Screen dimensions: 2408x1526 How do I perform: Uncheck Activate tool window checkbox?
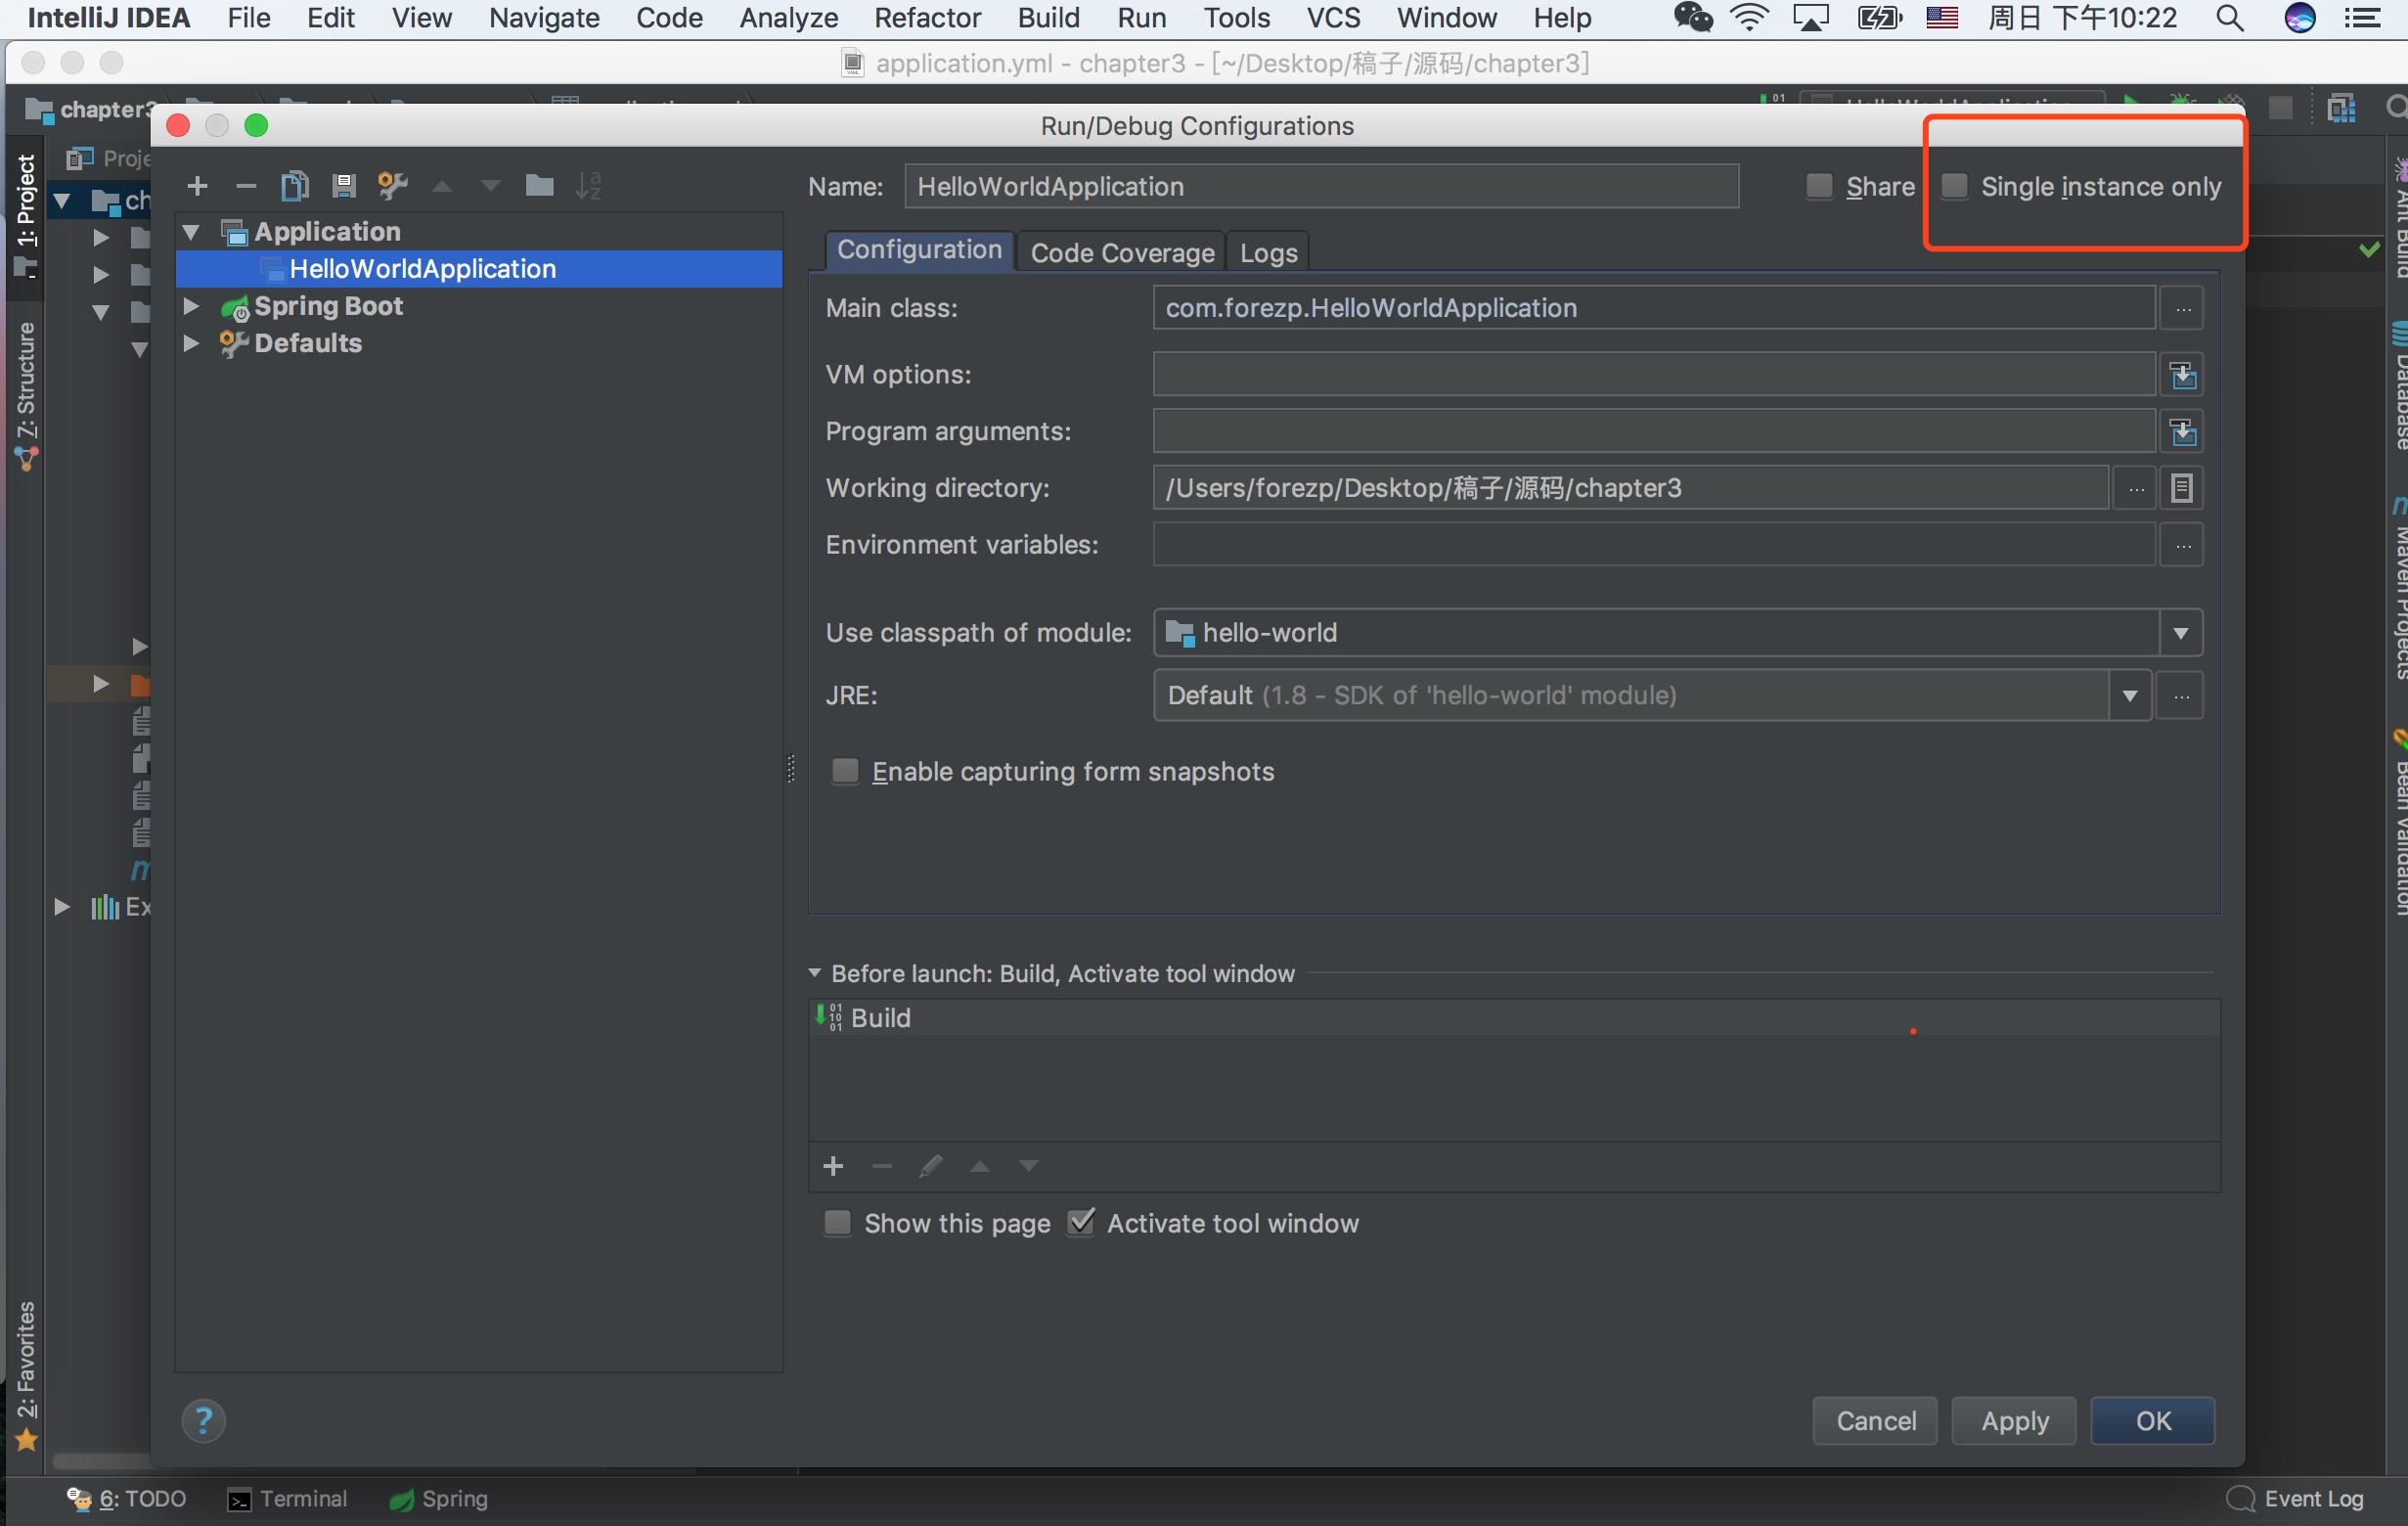coord(1081,1222)
